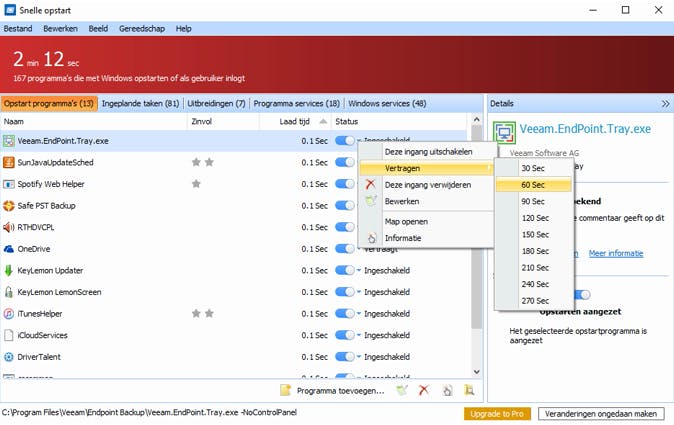
Task: Click the hand icon next to Informatie
Action: pos(372,238)
